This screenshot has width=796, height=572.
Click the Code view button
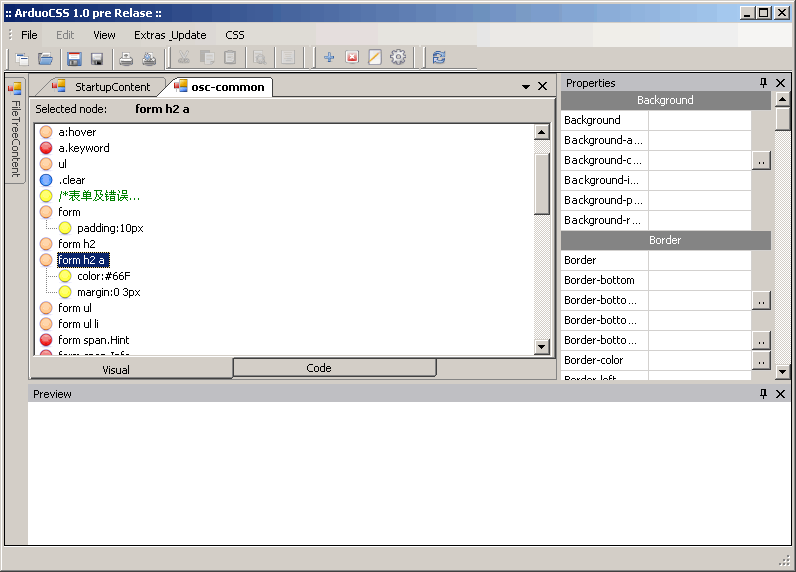pyautogui.click(x=335, y=368)
